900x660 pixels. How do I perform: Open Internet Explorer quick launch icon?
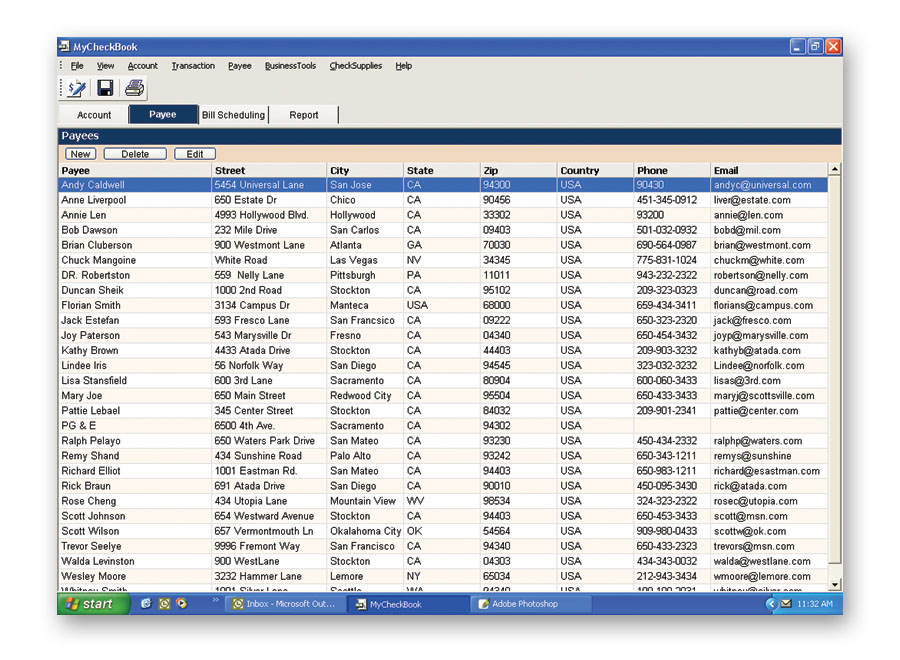(146, 603)
